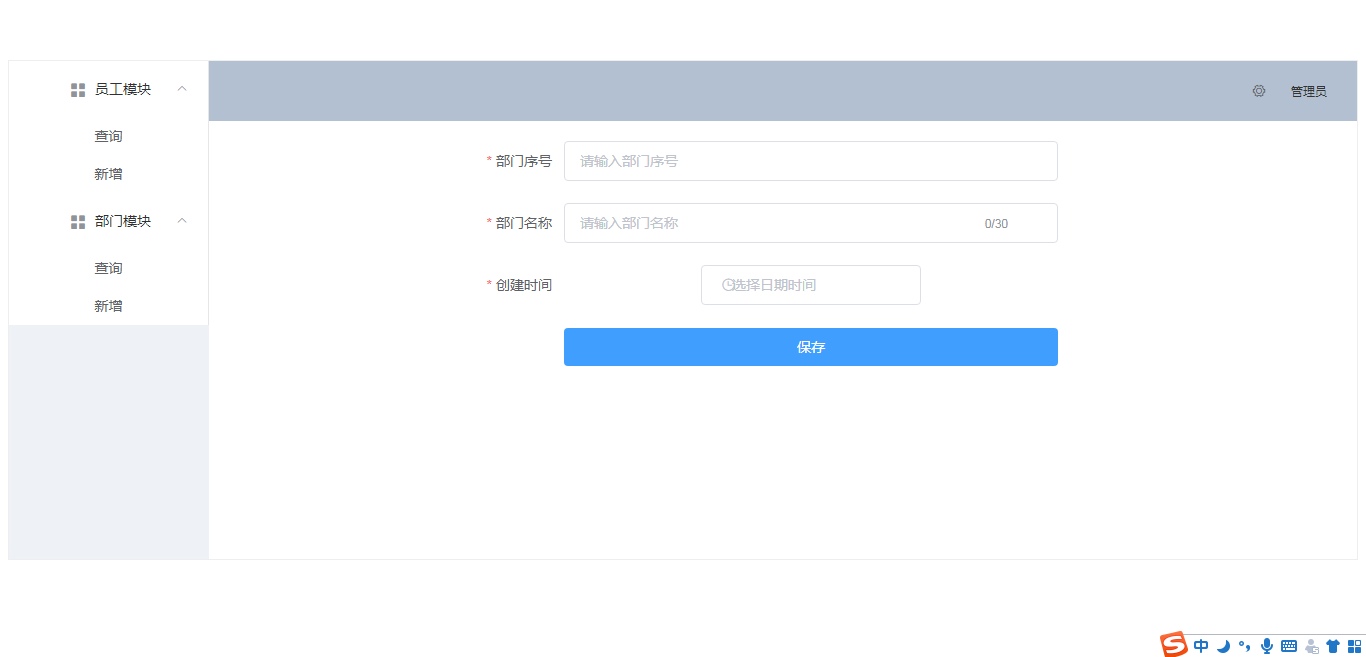
Task: Open 查询 under 部门模块
Action: (109, 268)
